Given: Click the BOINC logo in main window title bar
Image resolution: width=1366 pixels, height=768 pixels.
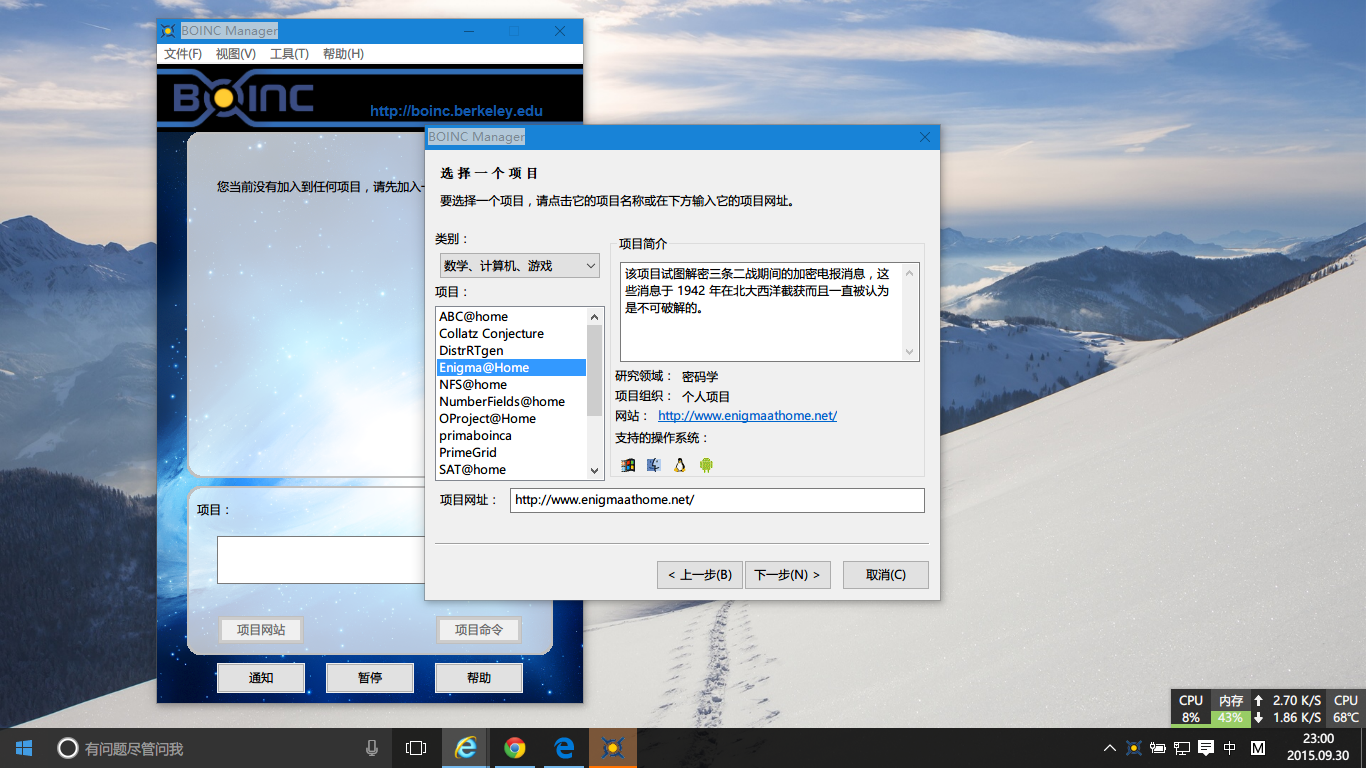Looking at the screenshot, I should (x=168, y=31).
